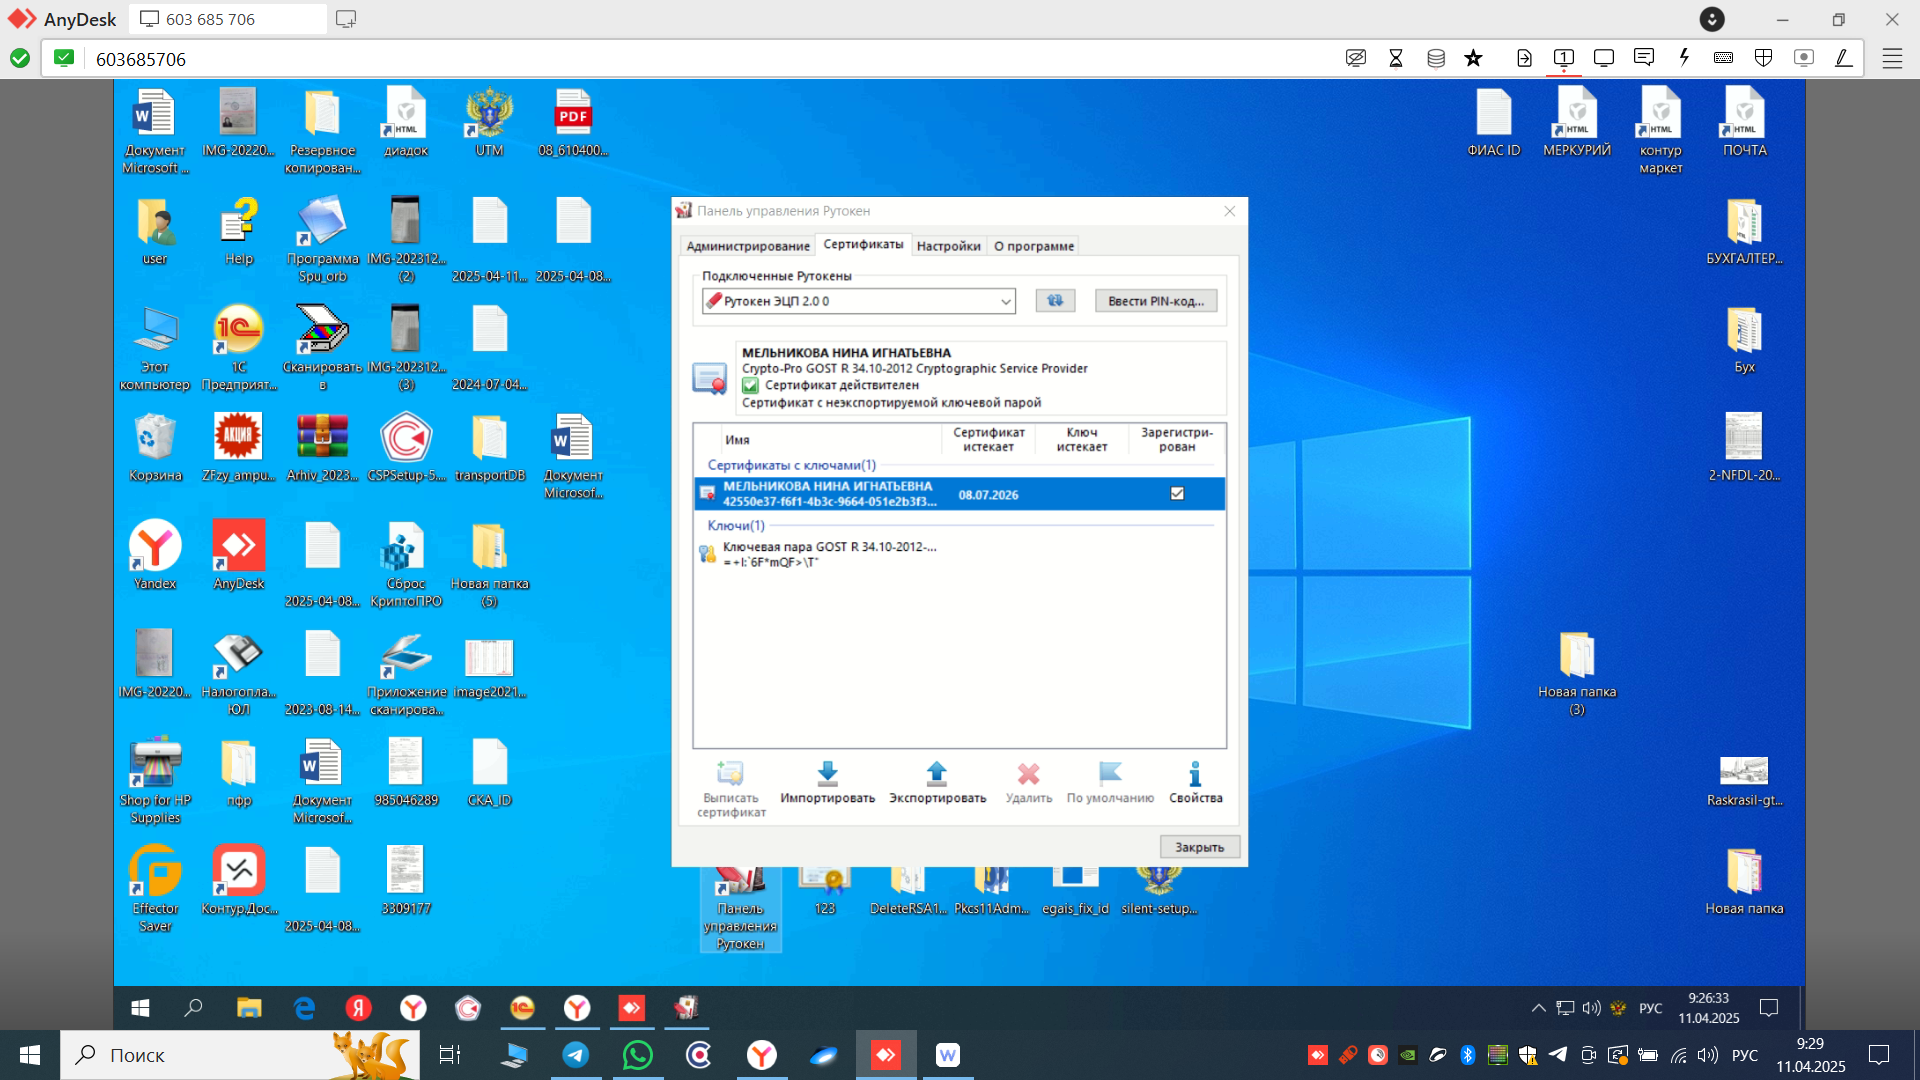The height and width of the screenshot is (1080, 1920).
Task: Sort by Ключ истекает column header
Action: pyautogui.click(x=1082, y=439)
